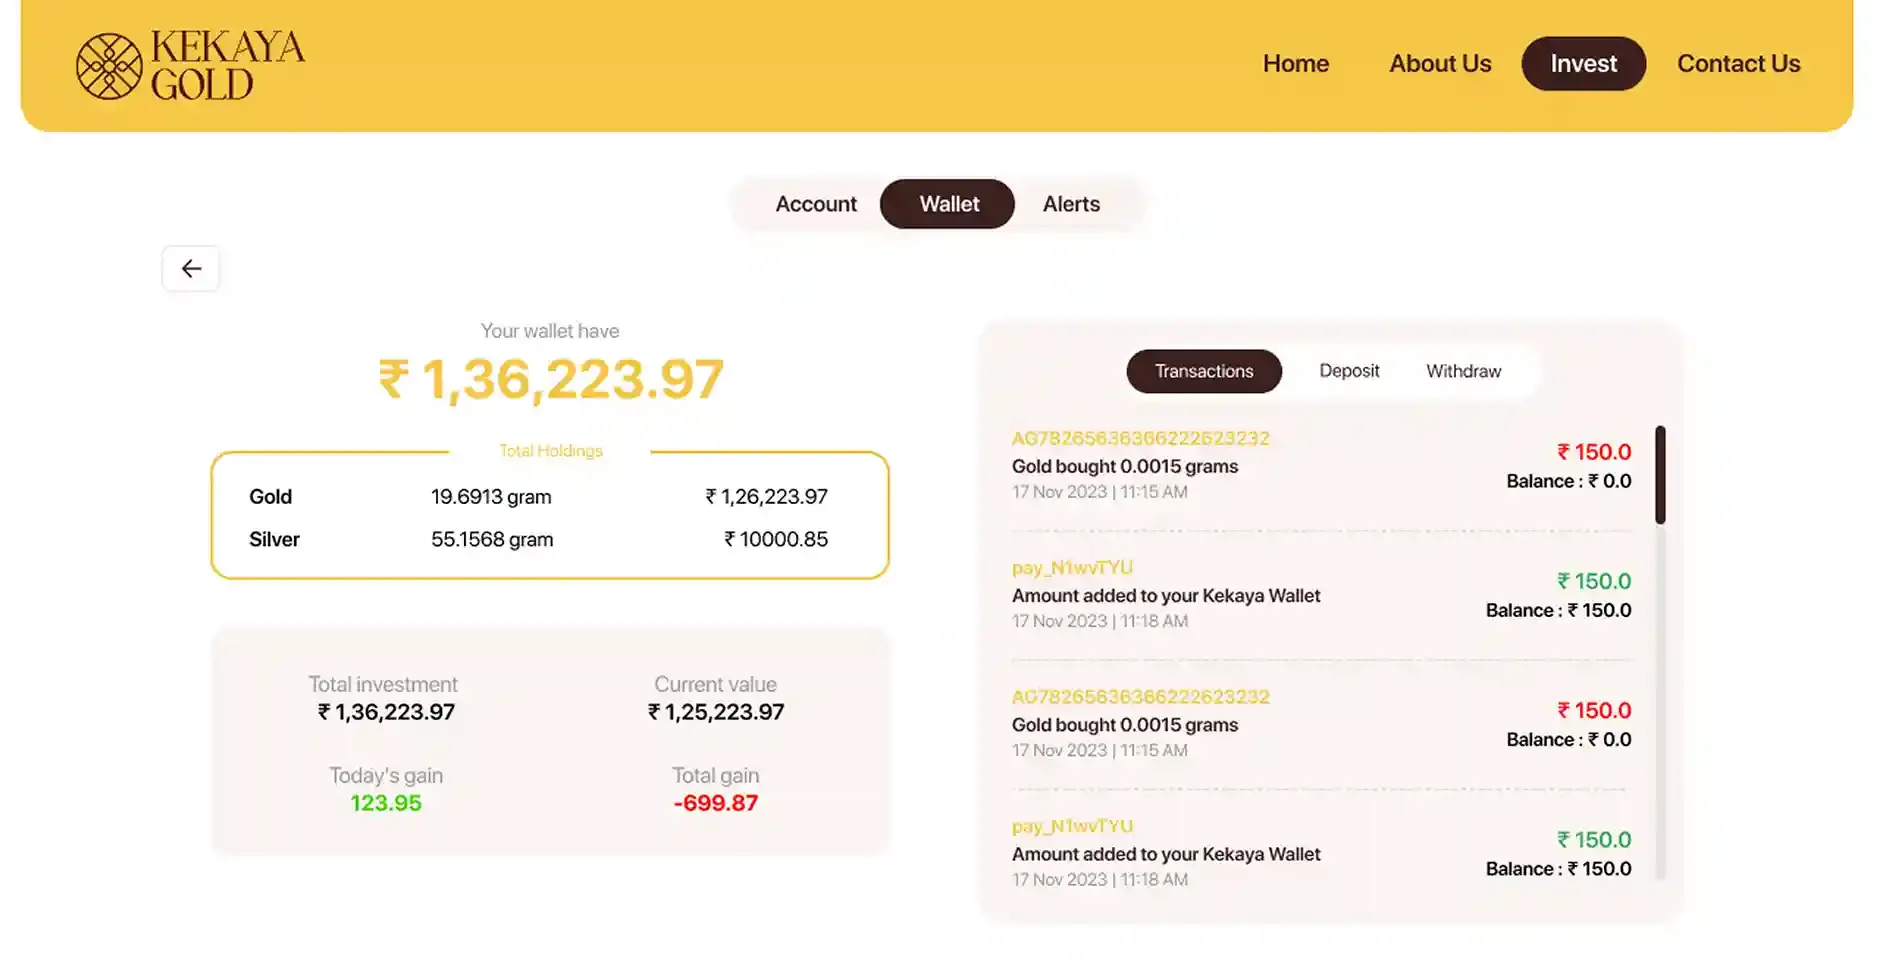Open first transaction ID AG78265636366222623232

(x=1140, y=438)
